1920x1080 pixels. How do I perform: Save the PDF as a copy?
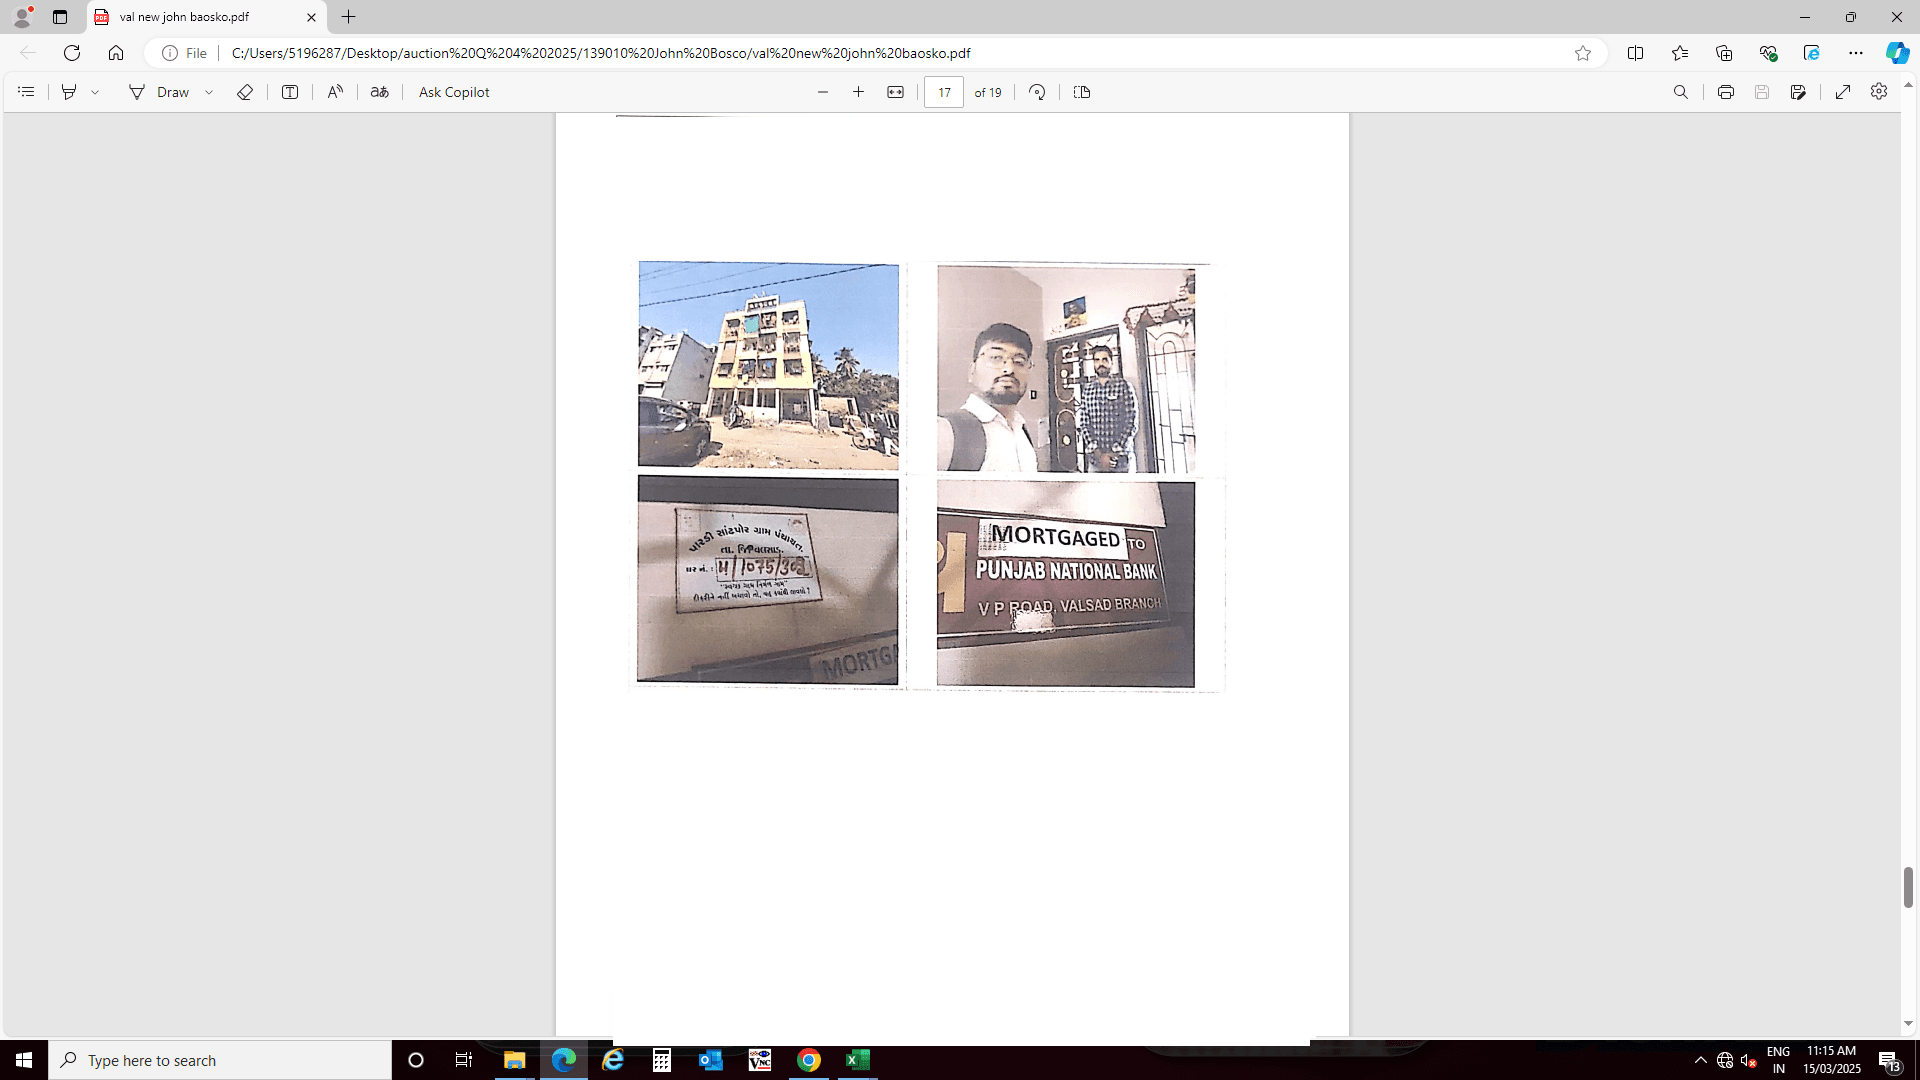pos(1799,92)
